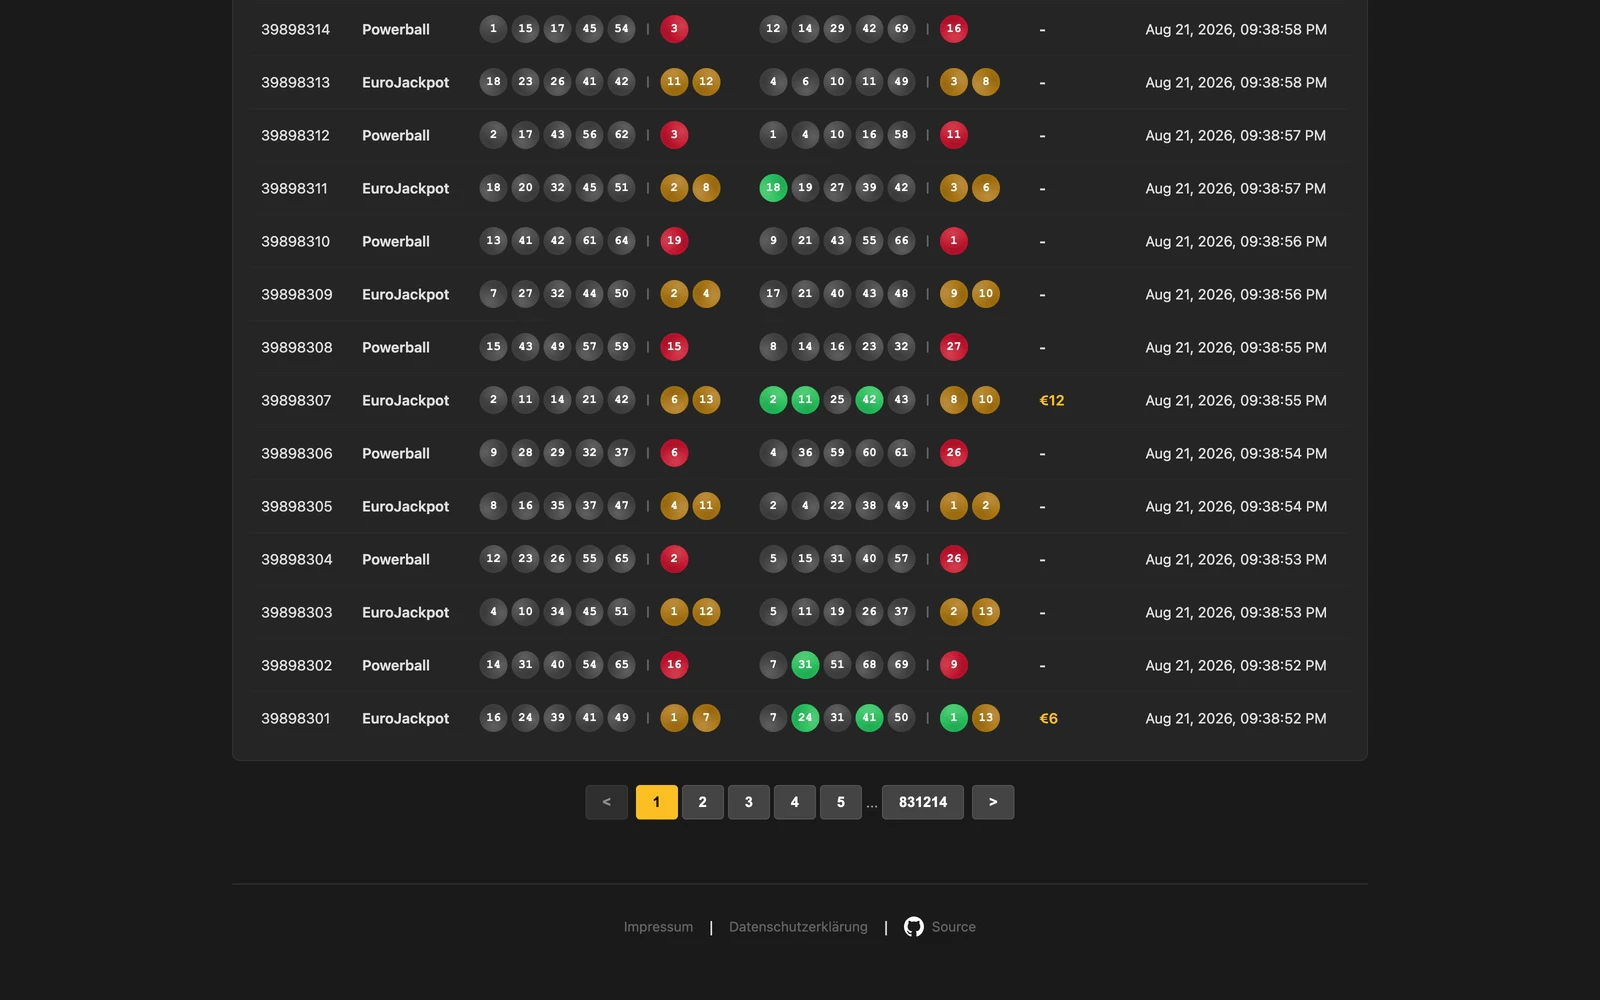Click ticket ID 39898303
The height and width of the screenshot is (1000, 1600).
point(297,612)
